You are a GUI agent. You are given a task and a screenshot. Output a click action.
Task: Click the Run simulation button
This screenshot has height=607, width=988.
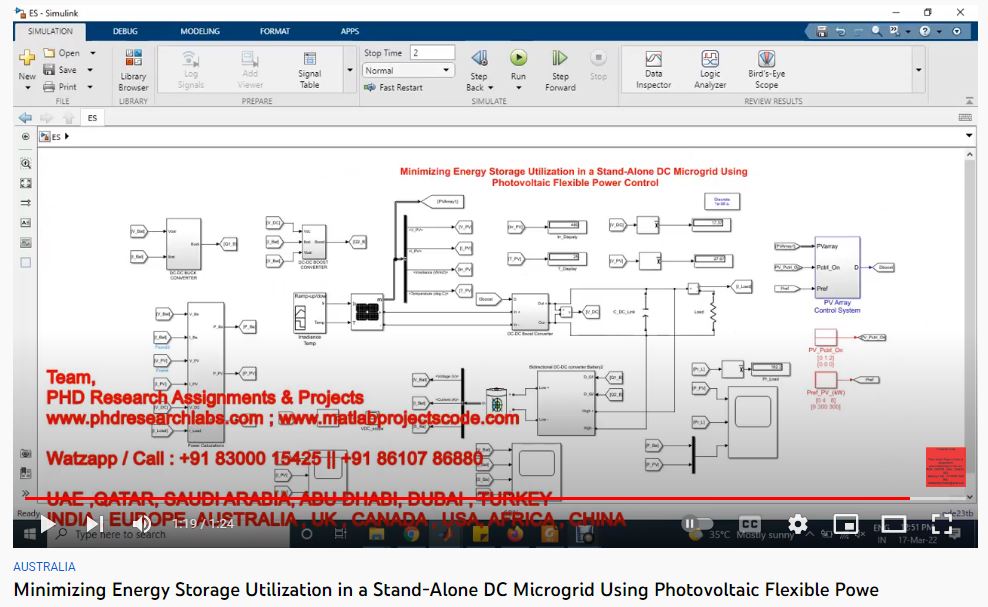click(x=518, y=59)
